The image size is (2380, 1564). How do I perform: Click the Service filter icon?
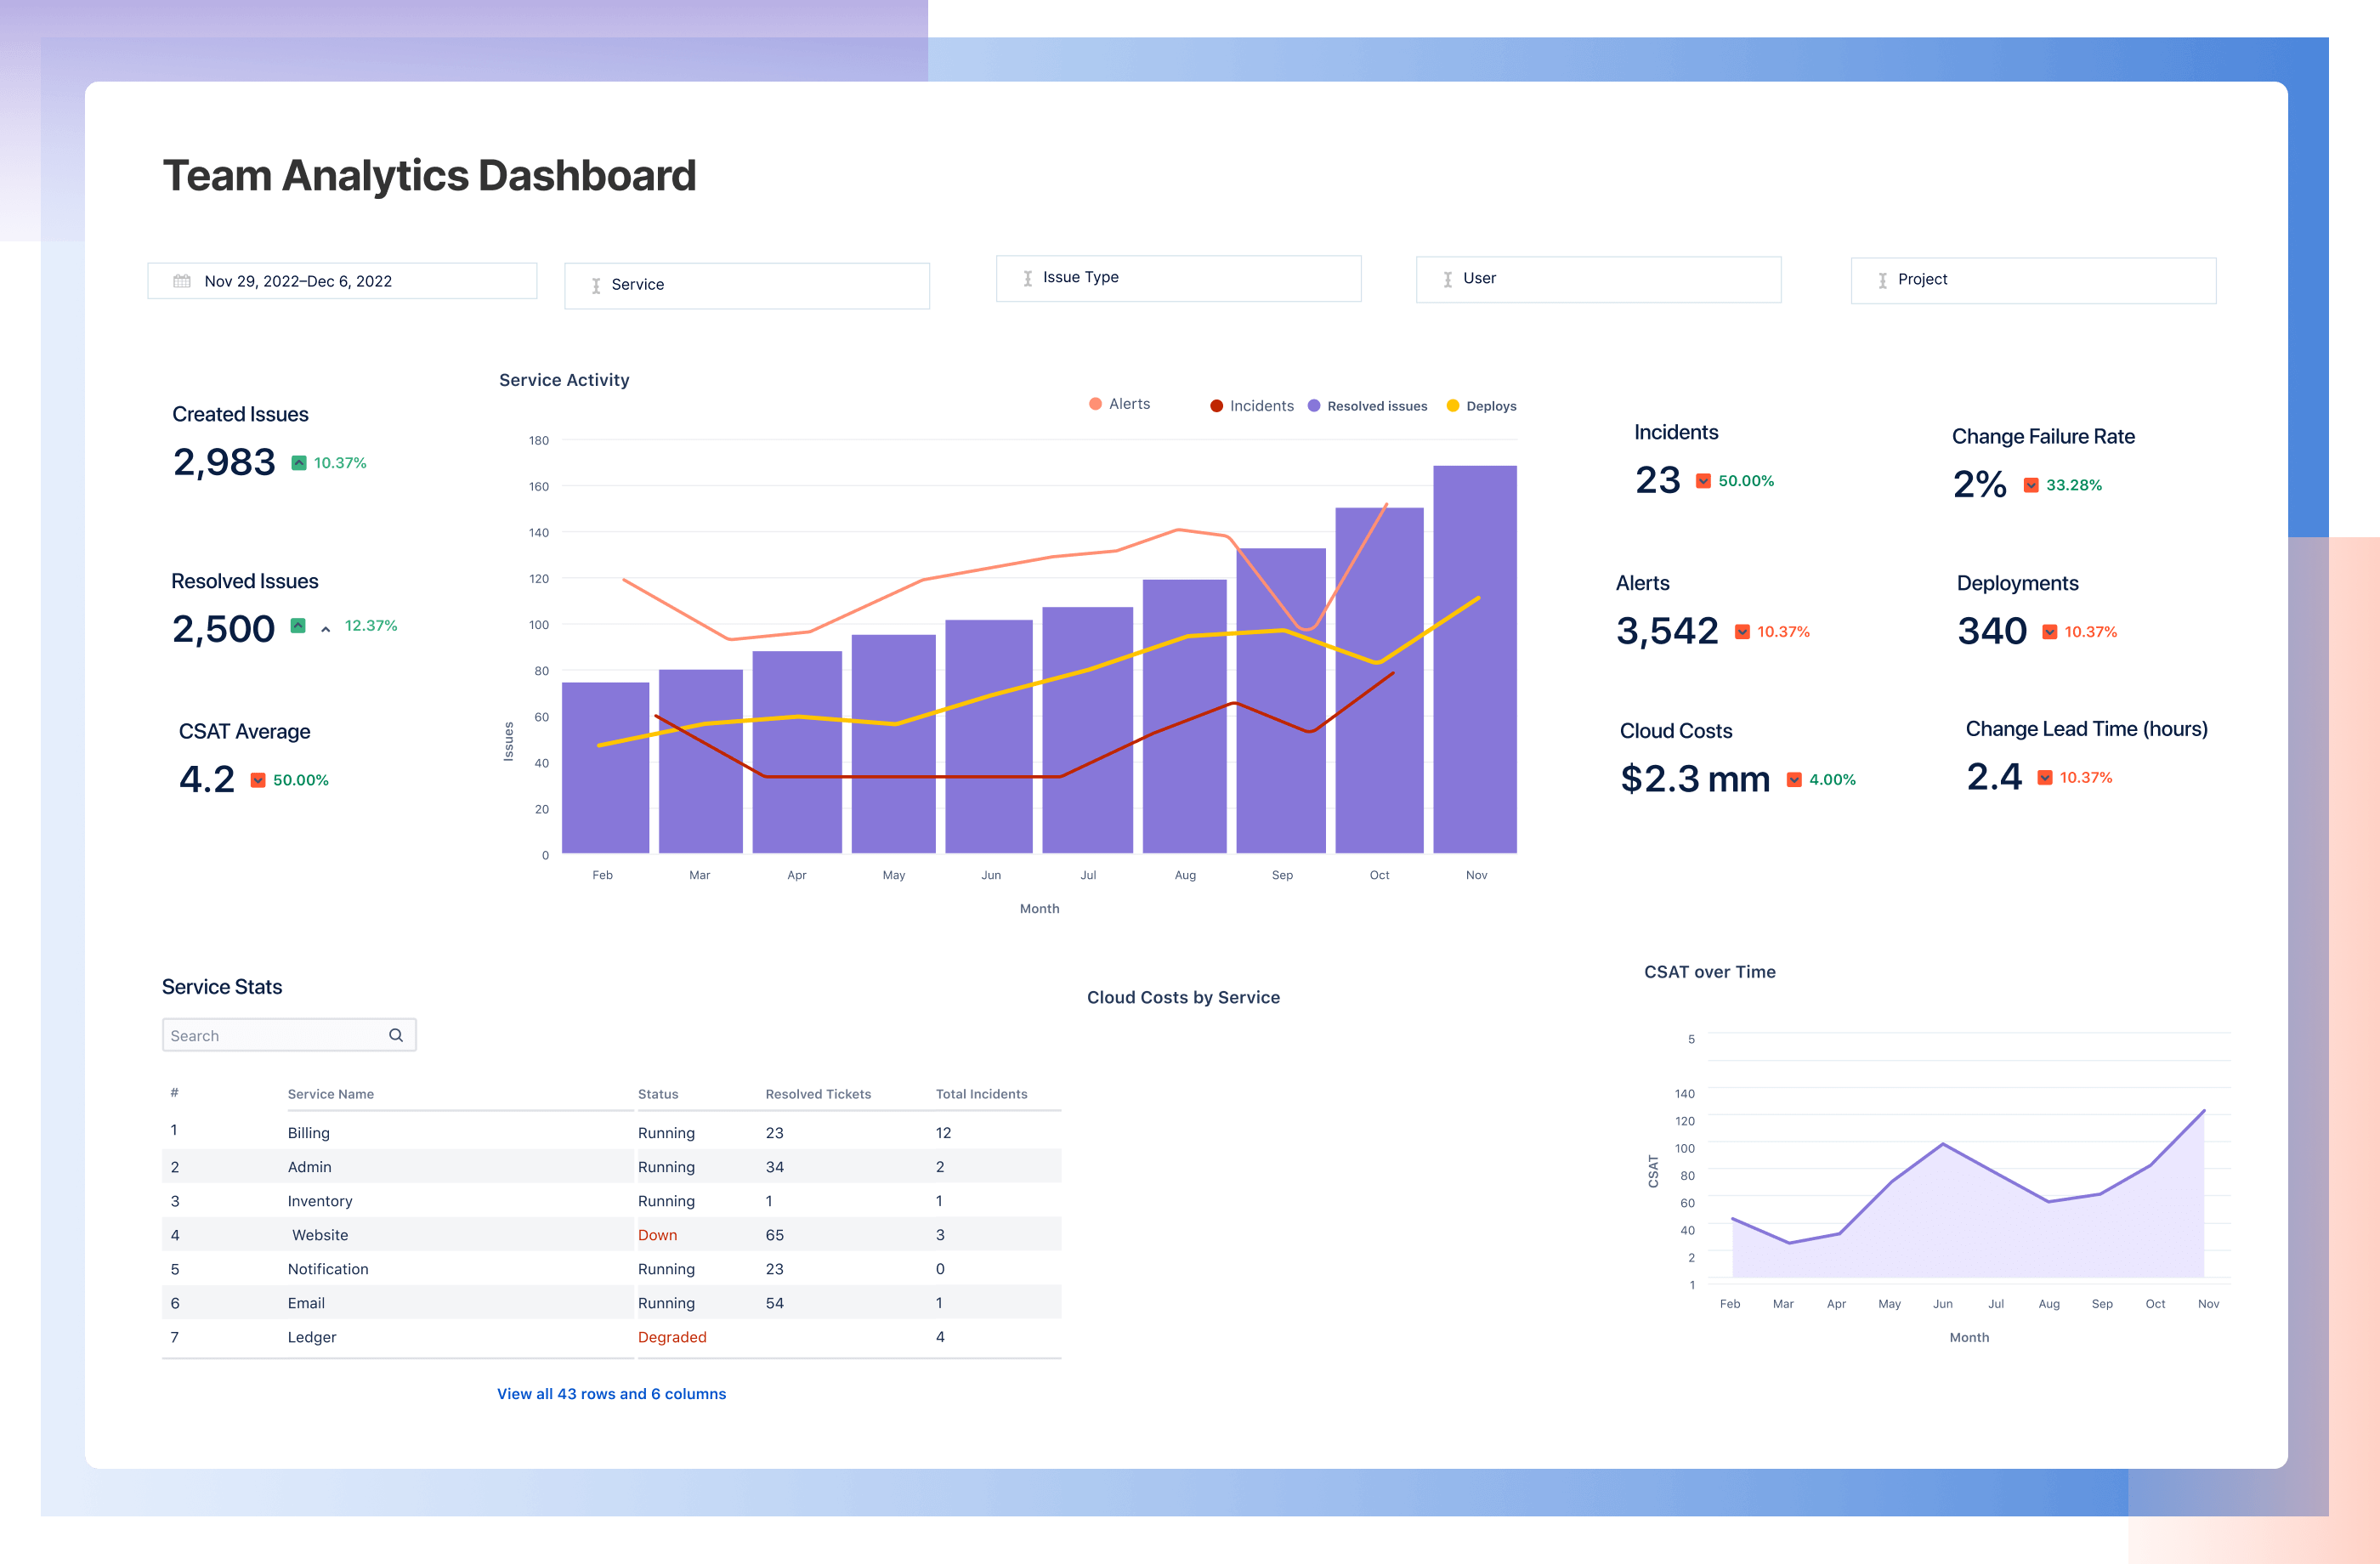coord(593,281)
